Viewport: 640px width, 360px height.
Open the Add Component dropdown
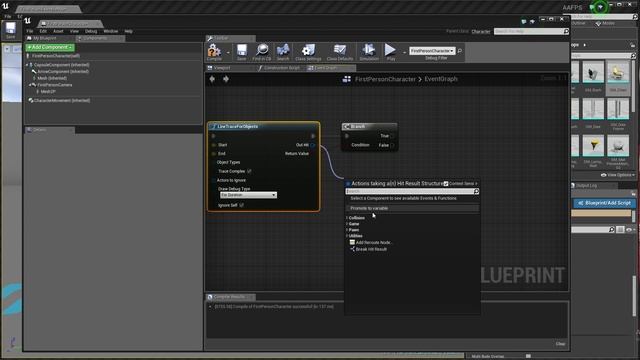[50, 47]
